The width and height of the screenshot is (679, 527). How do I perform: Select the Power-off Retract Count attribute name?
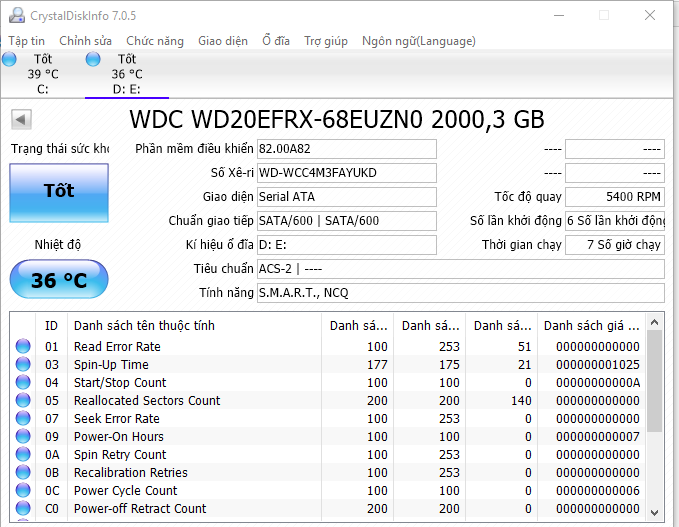[x=140, y=508]
